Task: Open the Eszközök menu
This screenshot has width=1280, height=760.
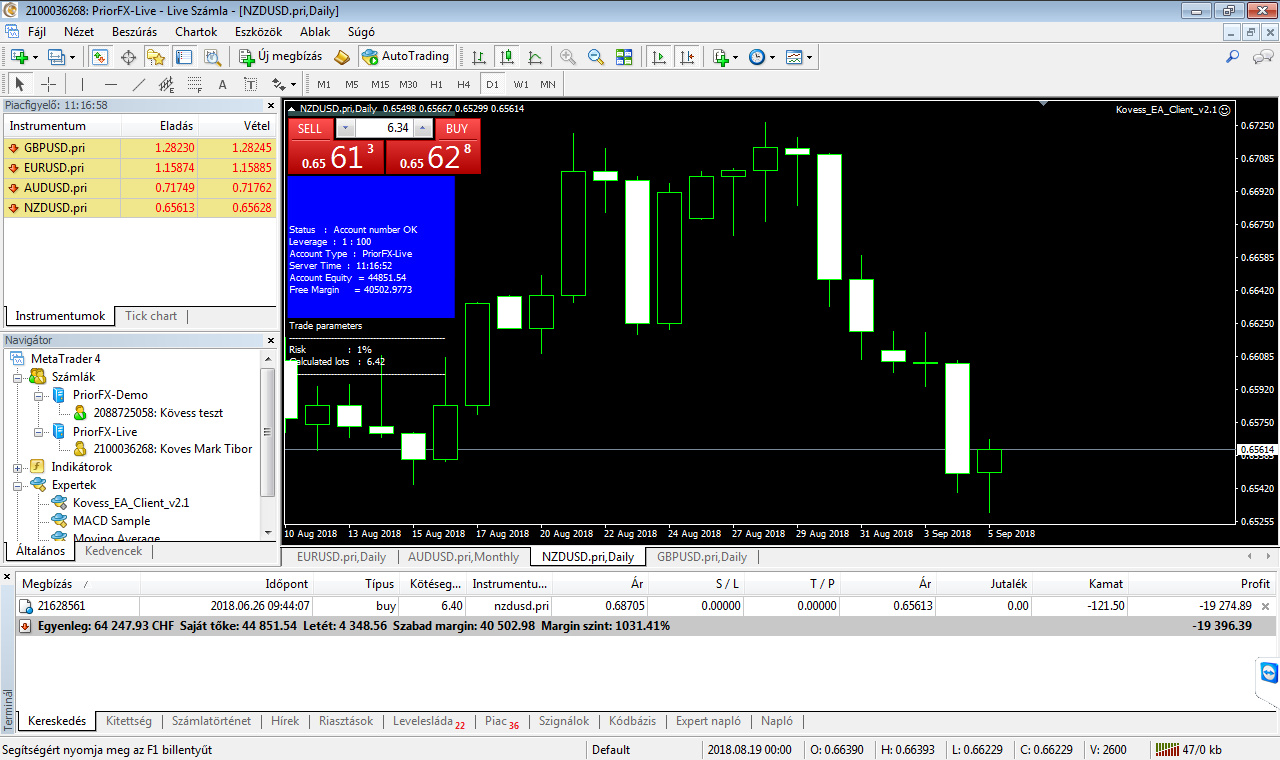Action: [258, 31]
